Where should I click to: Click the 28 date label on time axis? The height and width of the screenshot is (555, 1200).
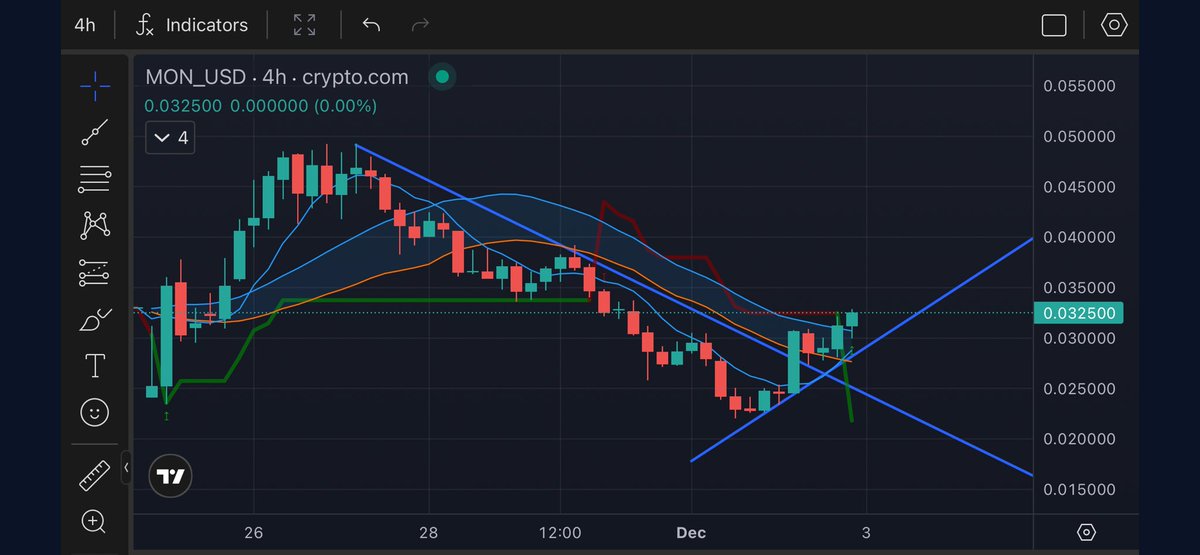click(429, 533)
